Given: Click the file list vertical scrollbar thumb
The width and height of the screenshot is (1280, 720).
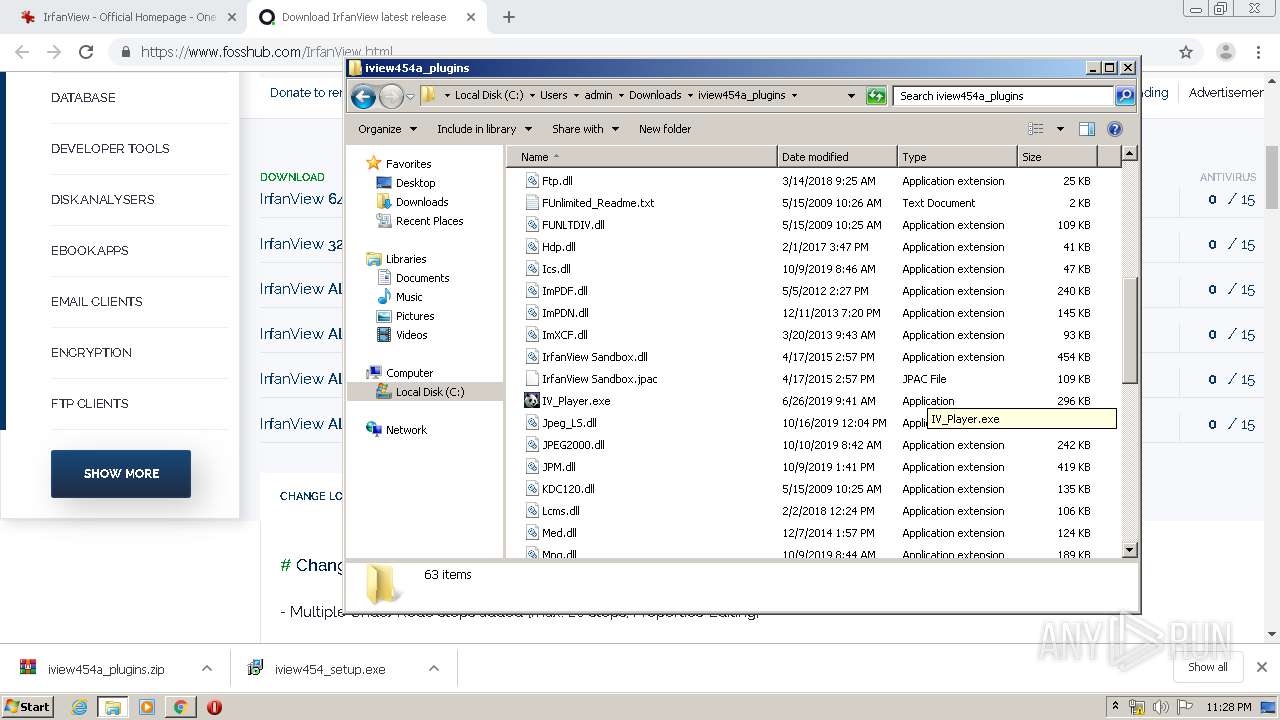Looking at the screenshot, I should point(1130,330).
